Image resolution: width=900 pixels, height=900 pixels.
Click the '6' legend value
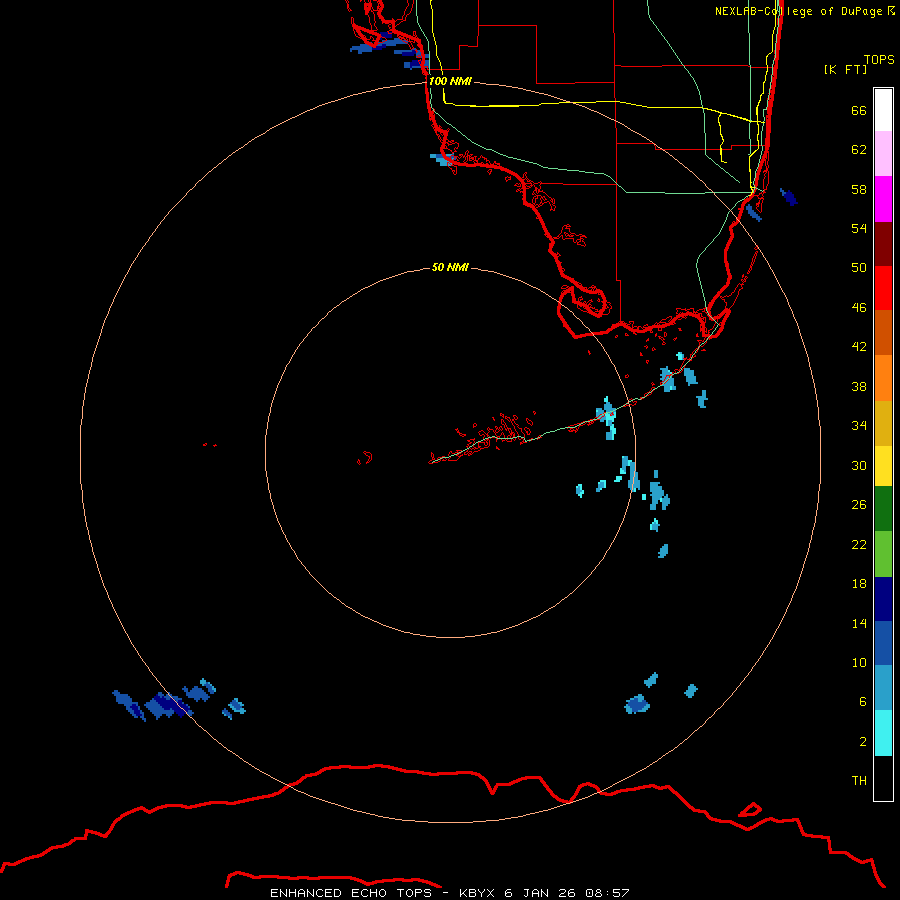pos(863,701)
